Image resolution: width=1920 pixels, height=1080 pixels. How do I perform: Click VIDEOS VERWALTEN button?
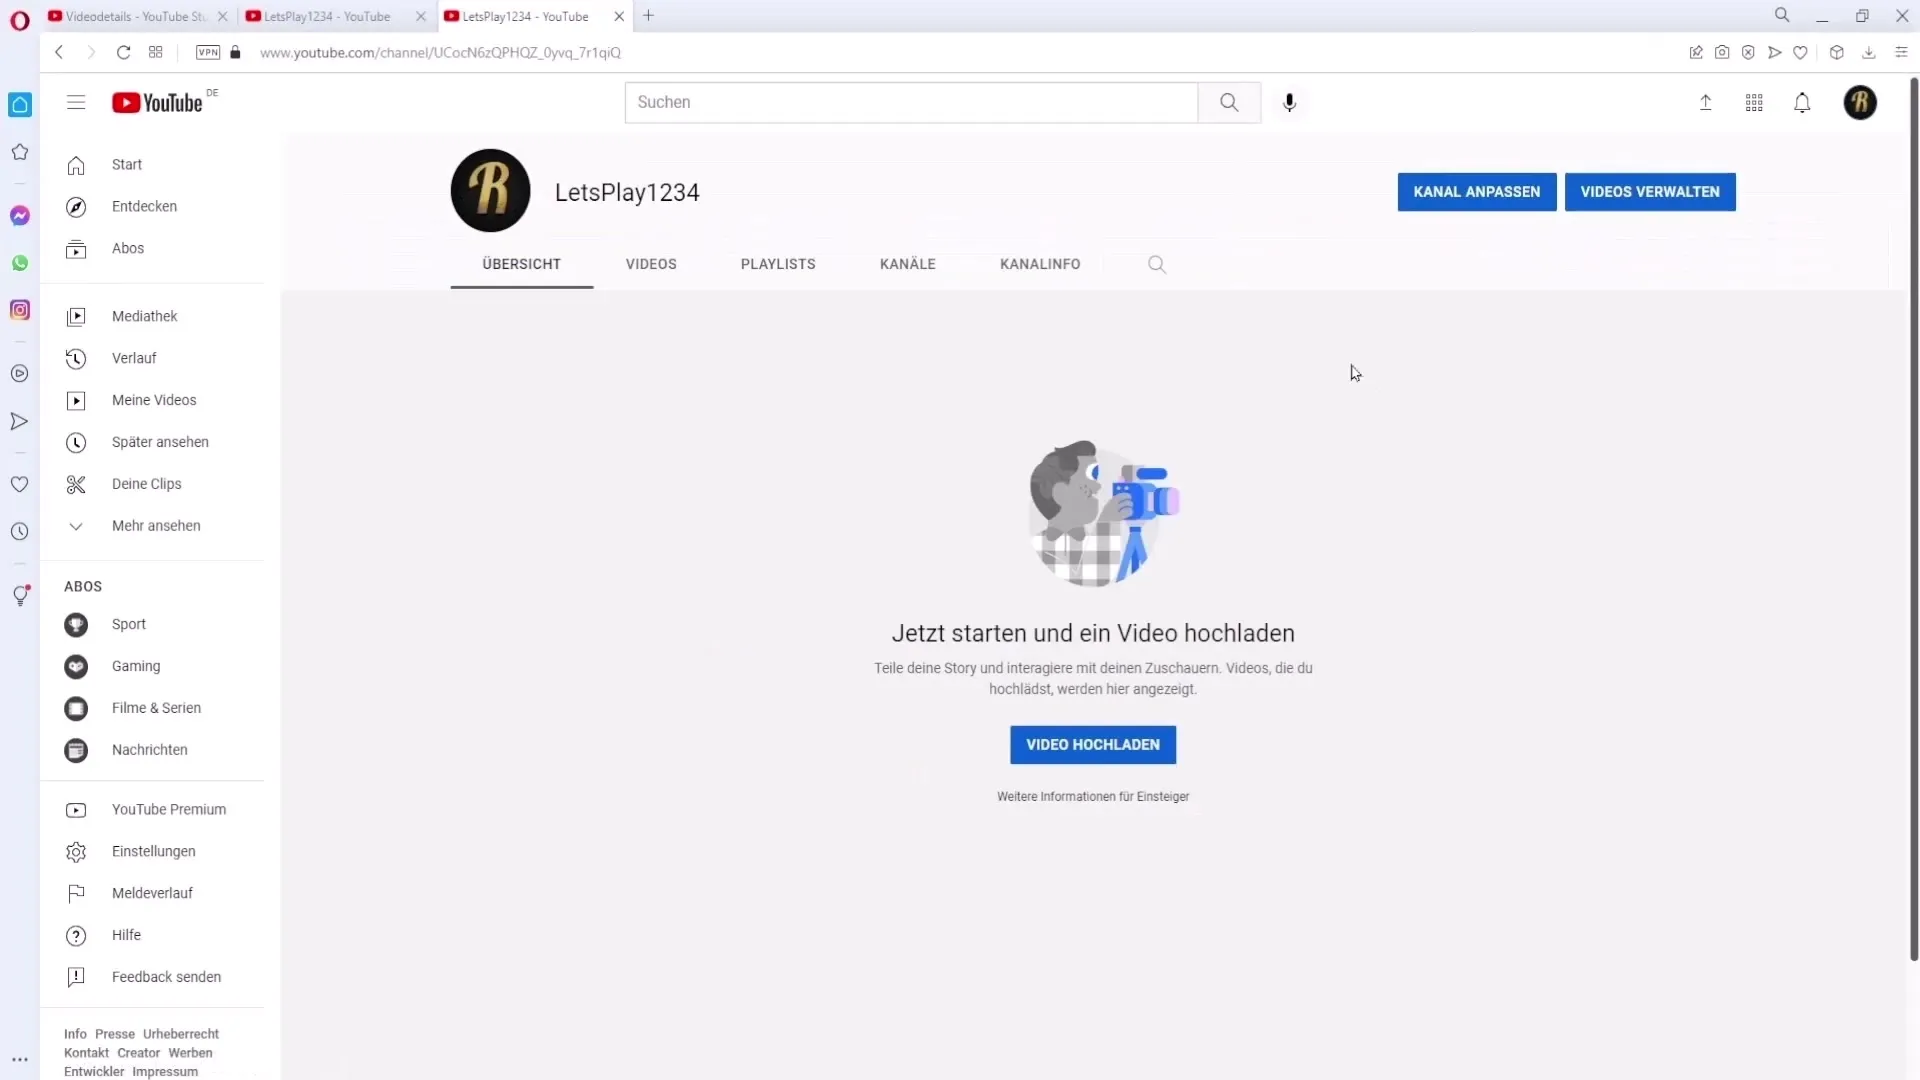1650,191
